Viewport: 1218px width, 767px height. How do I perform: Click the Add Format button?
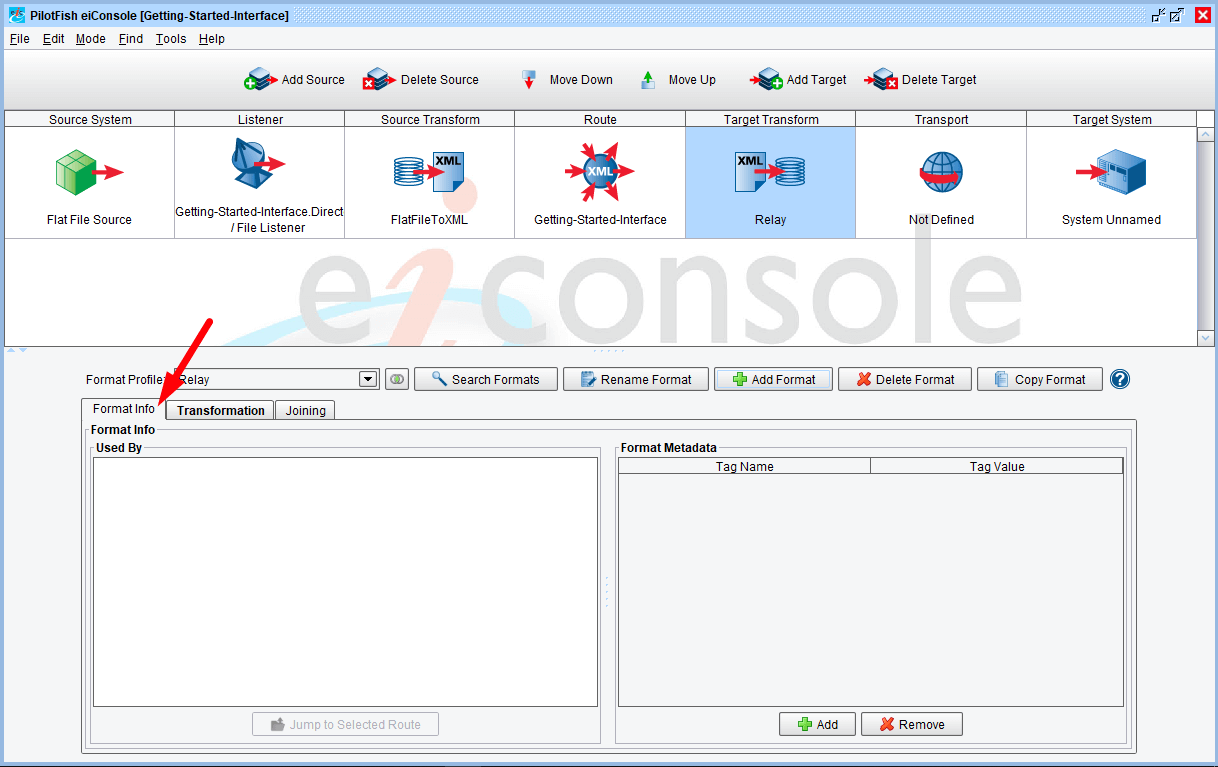(x=774, y=379)
